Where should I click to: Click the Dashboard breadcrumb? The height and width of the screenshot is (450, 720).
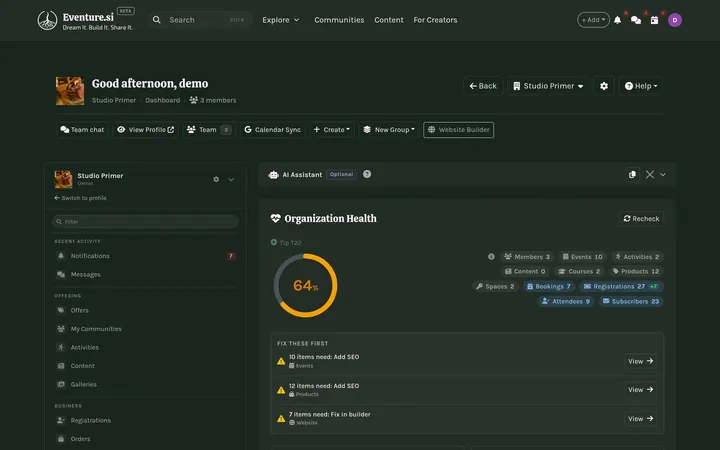coord(163,100)
